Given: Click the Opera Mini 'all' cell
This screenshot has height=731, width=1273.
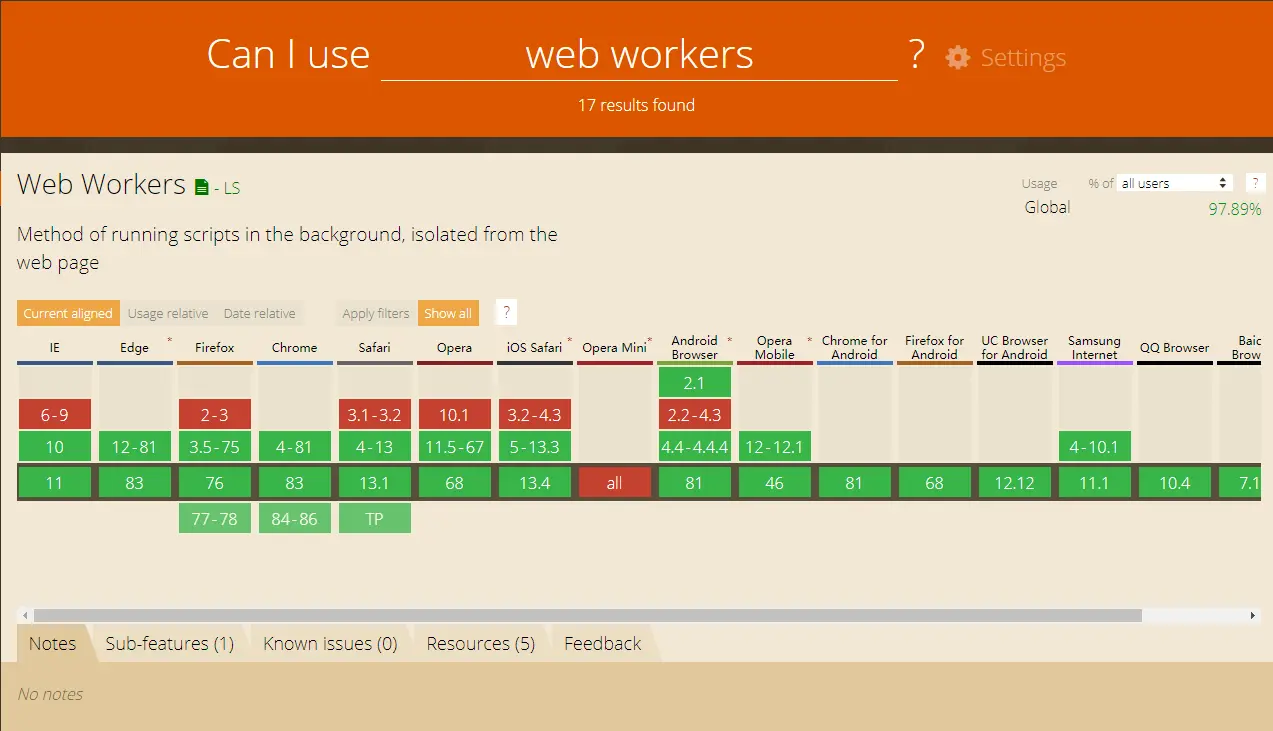Looking at the screenshot, I should coord(615,483).
